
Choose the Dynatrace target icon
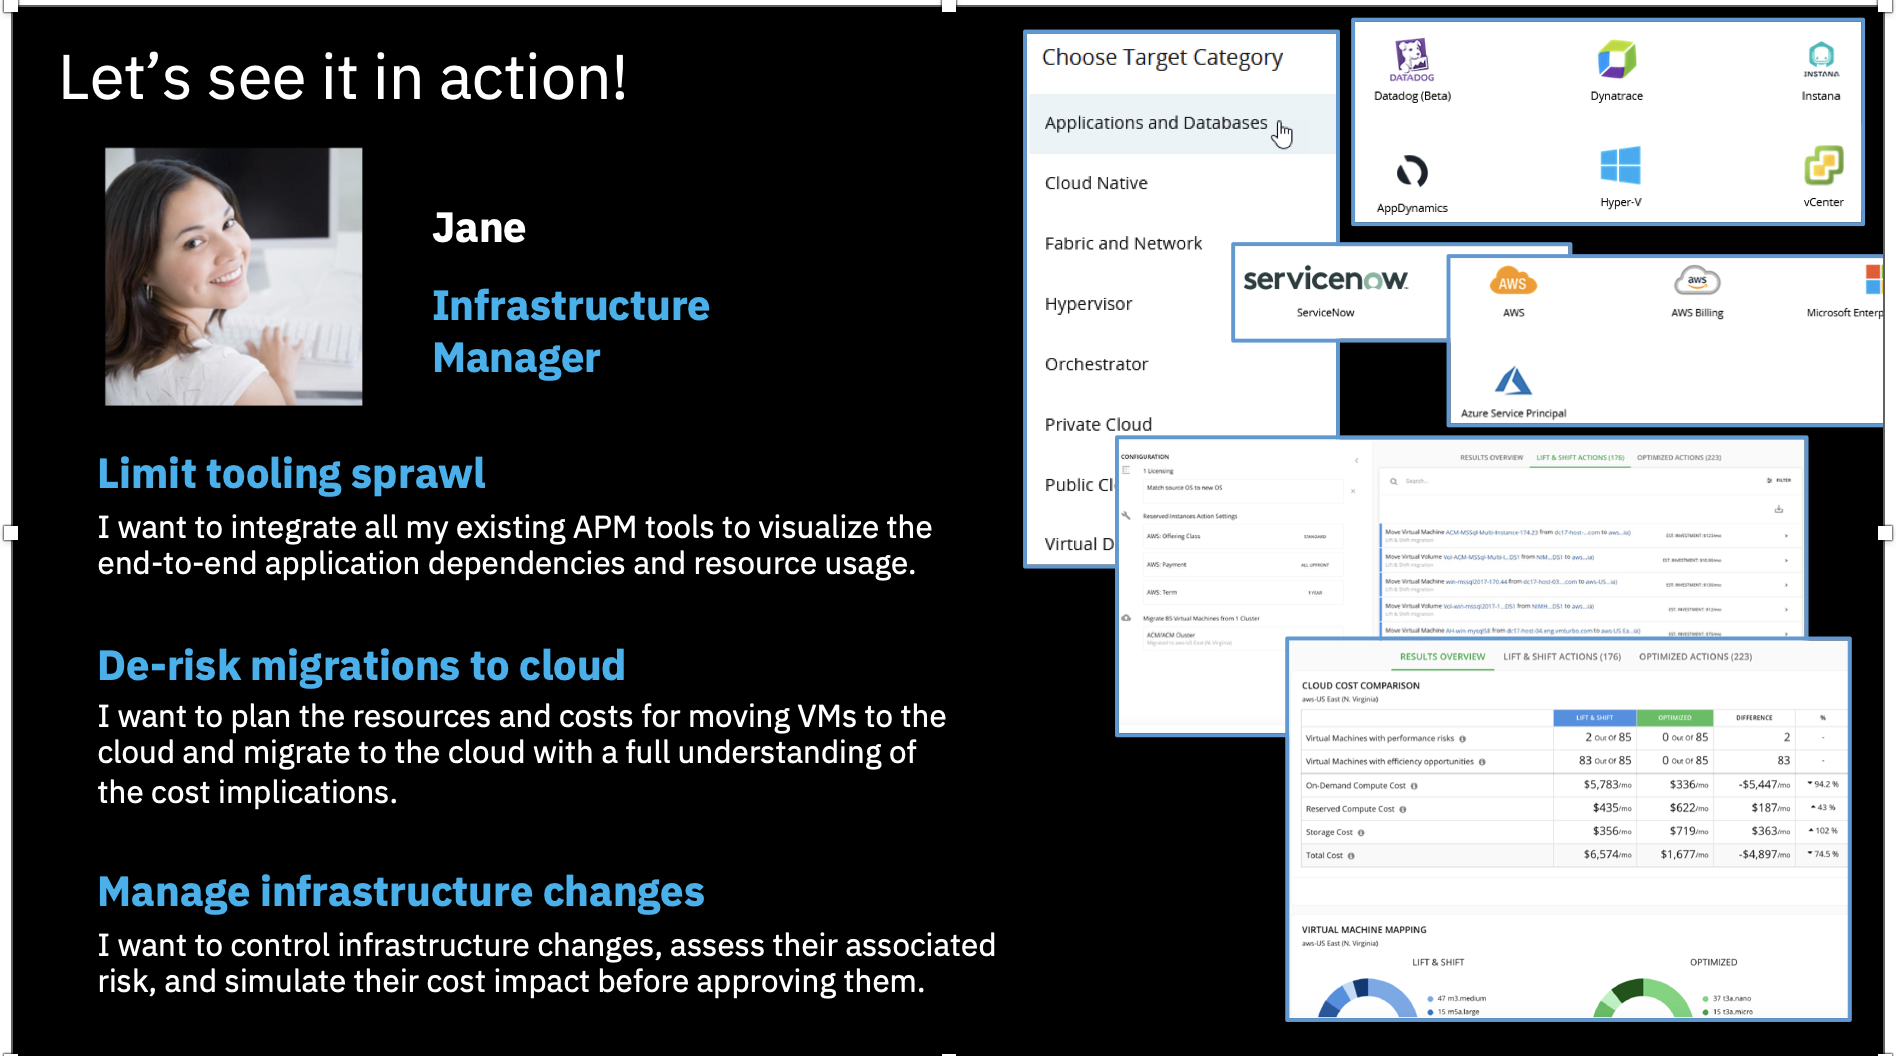1616,59
